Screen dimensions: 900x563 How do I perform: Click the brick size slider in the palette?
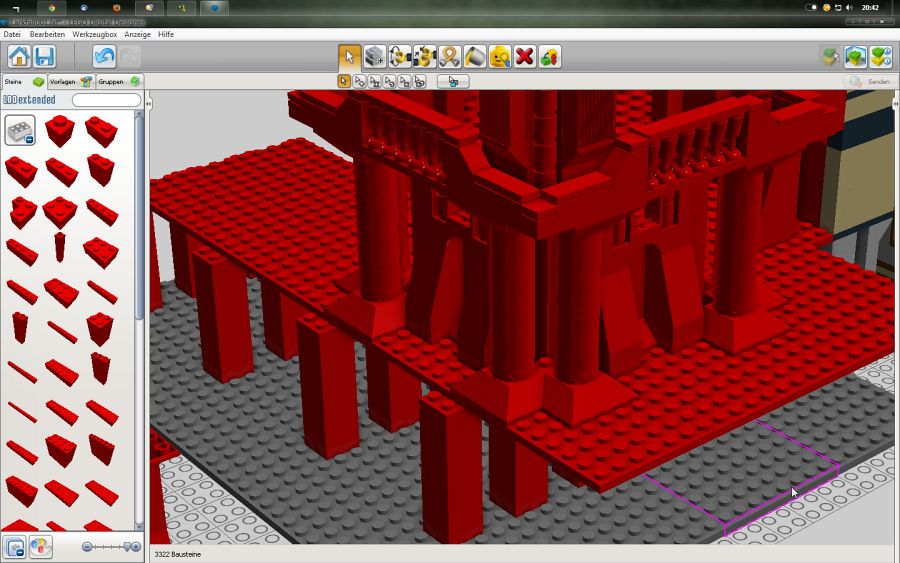pyautogui.click(x=111, y=547)
